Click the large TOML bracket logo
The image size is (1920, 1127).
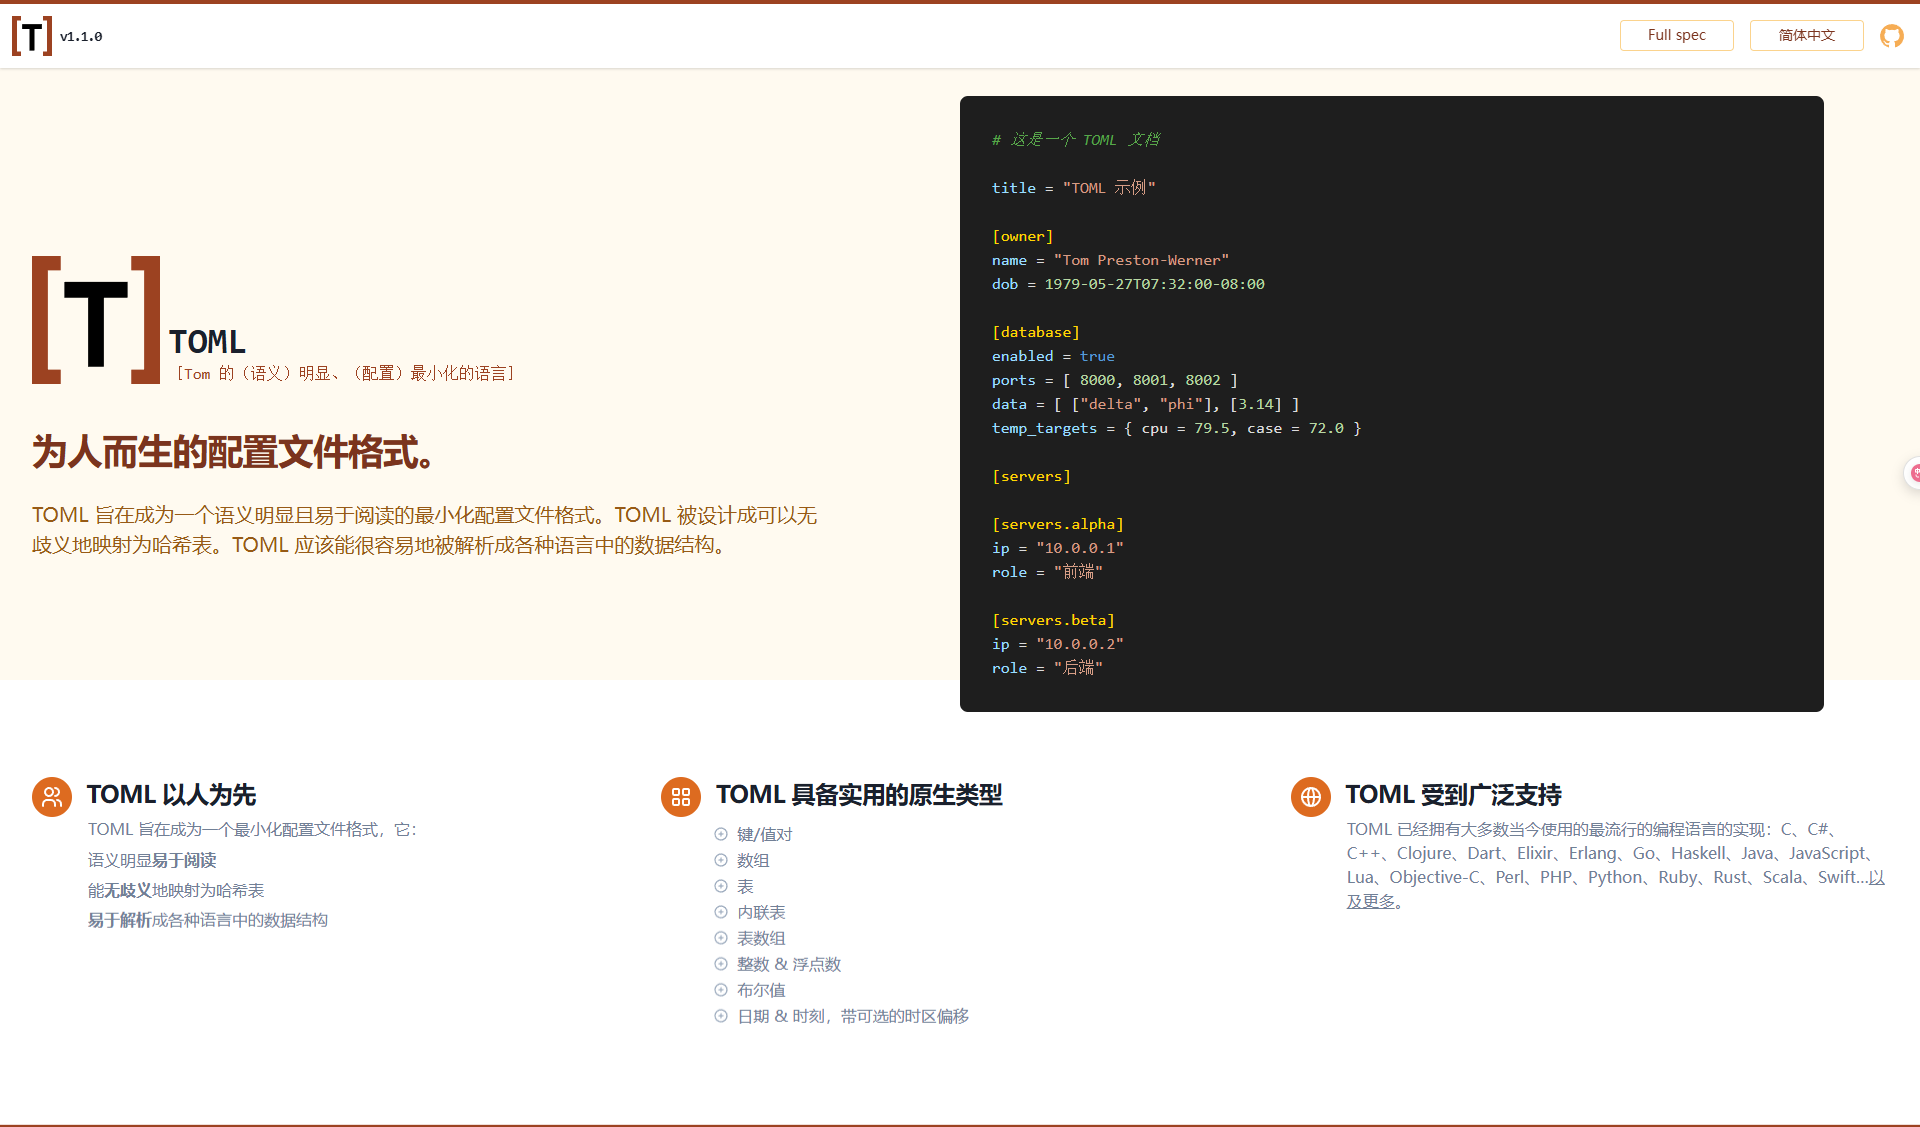pyautogui.click(x=96, y=320)
